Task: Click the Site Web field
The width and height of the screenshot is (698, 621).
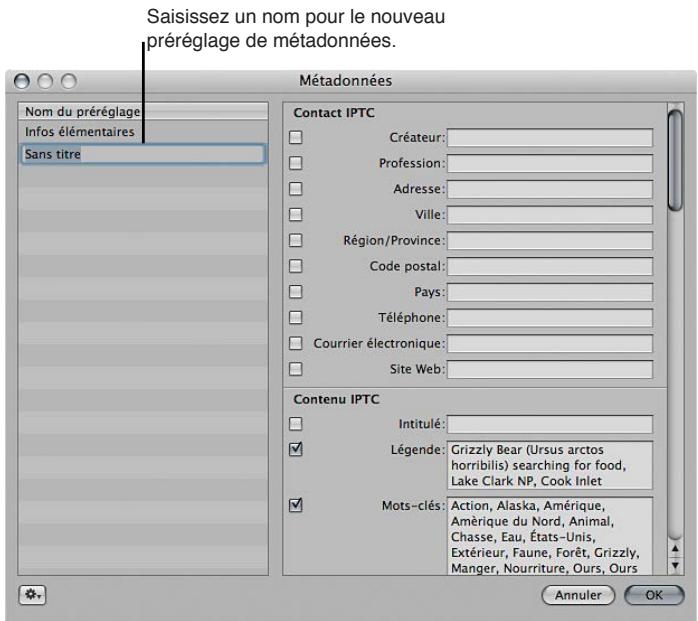Action: pyautogui.click(x=550, y=369)
